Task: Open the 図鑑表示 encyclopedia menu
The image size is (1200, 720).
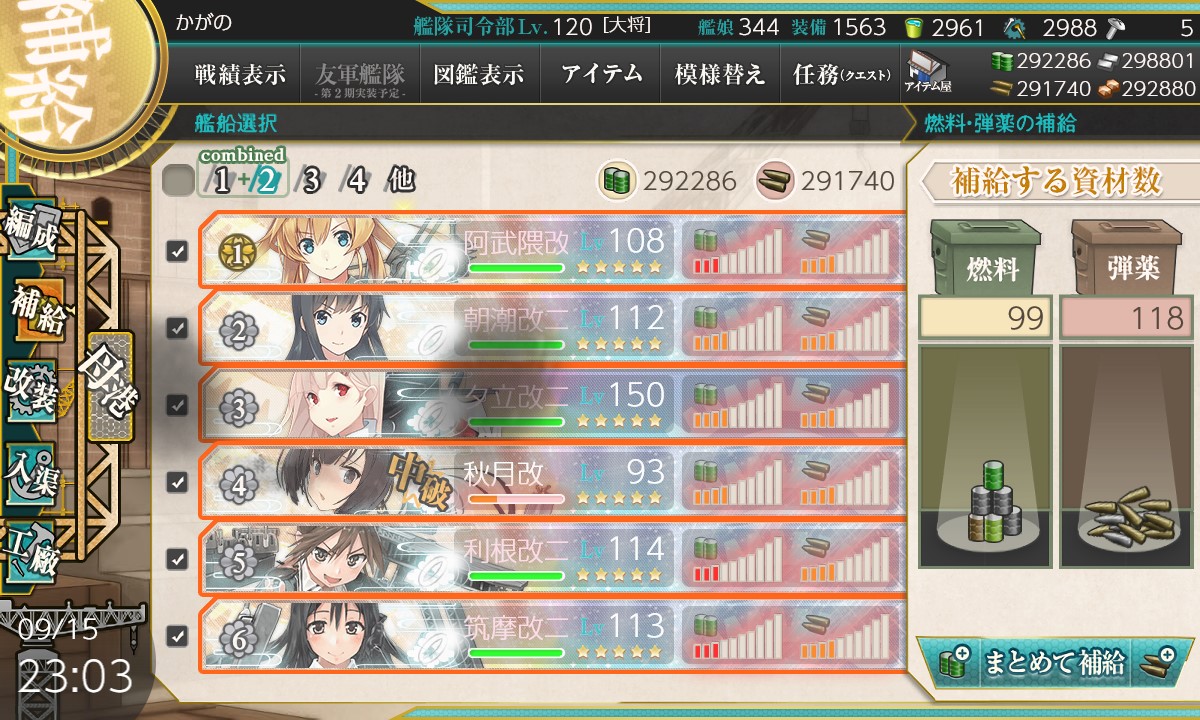Action: (x=479, y=74)
